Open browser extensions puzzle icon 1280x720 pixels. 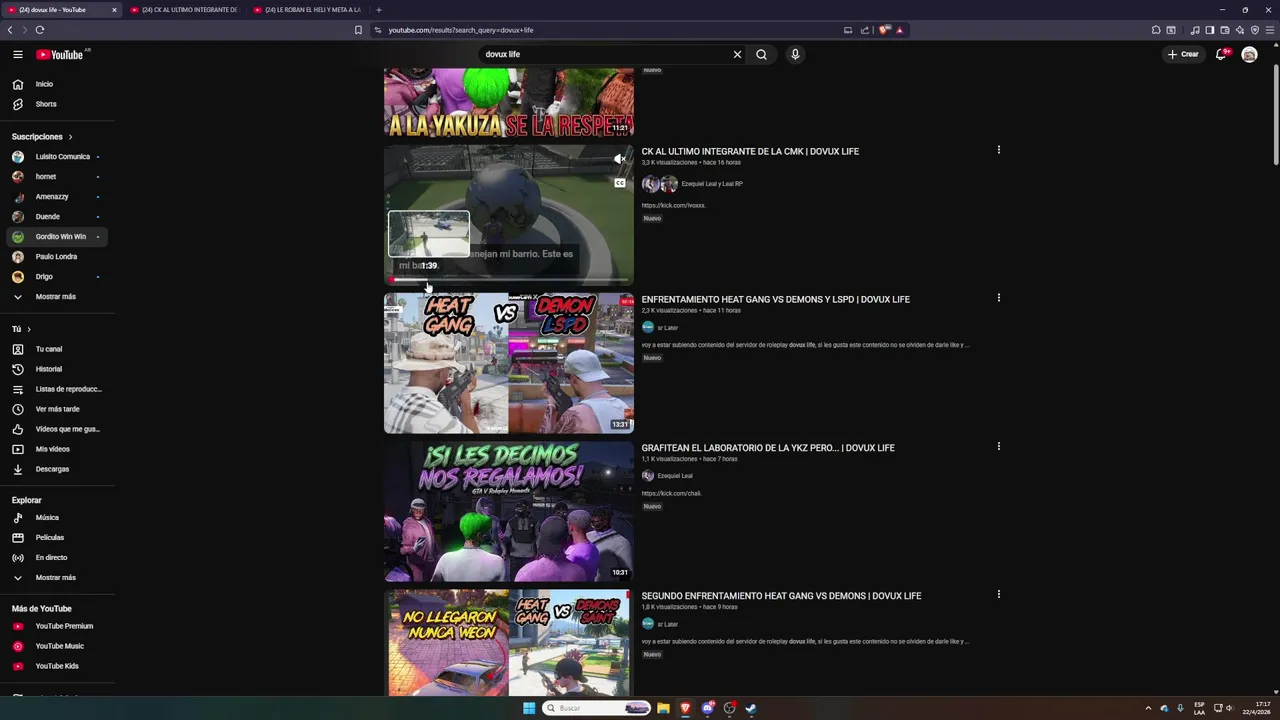(1156, 30)
